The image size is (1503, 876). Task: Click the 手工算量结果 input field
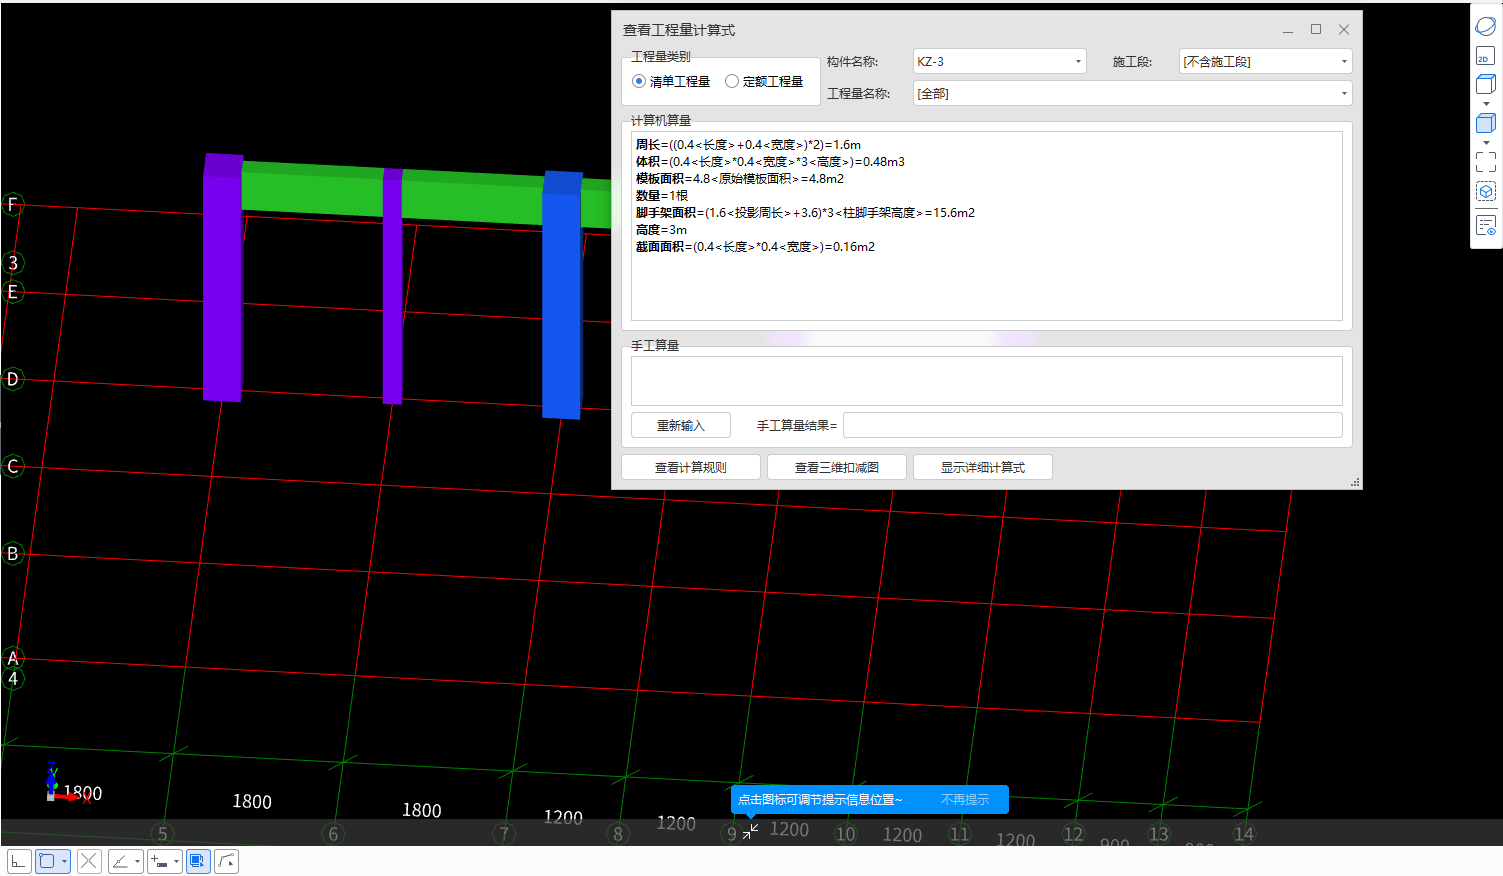tap(1092, 425)
